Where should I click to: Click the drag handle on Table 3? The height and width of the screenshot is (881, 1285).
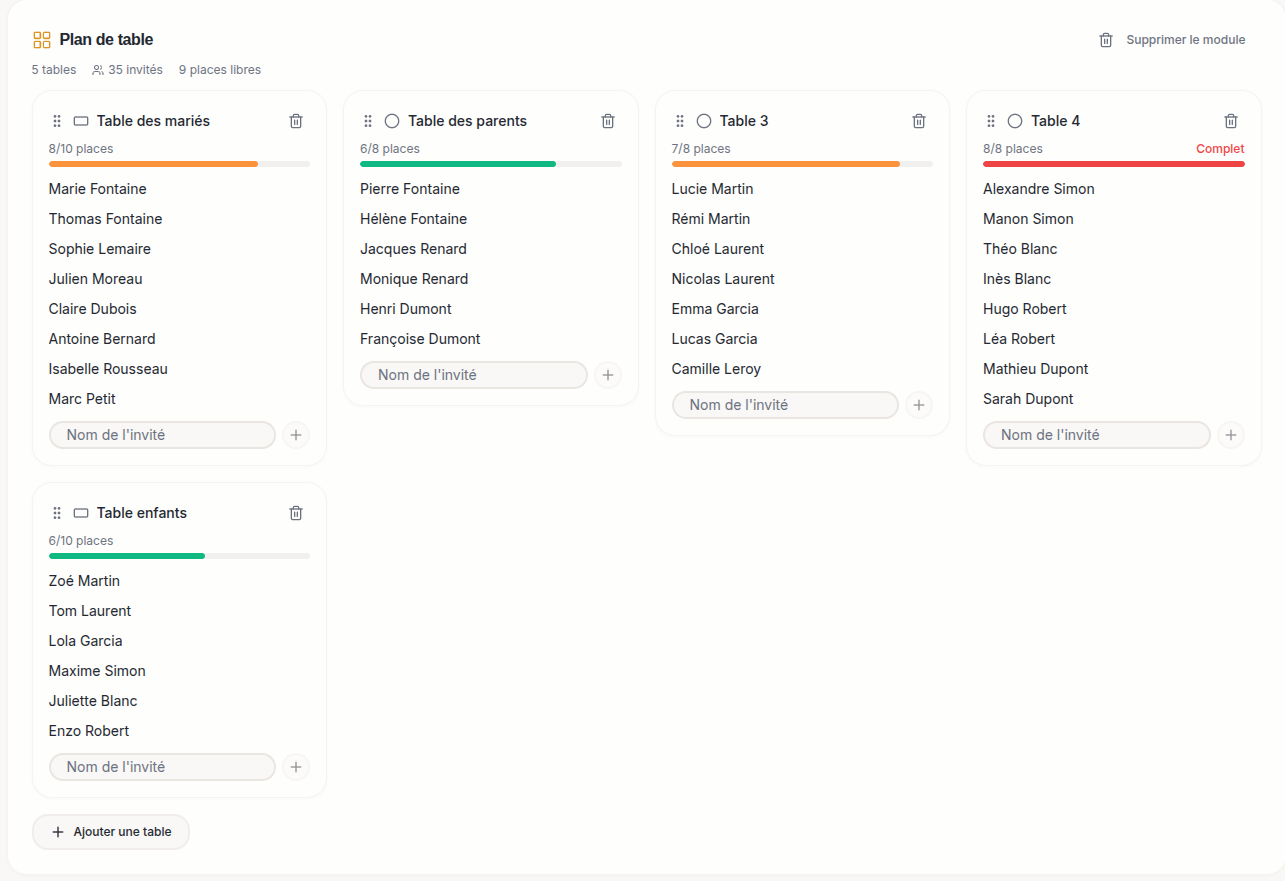680,121
